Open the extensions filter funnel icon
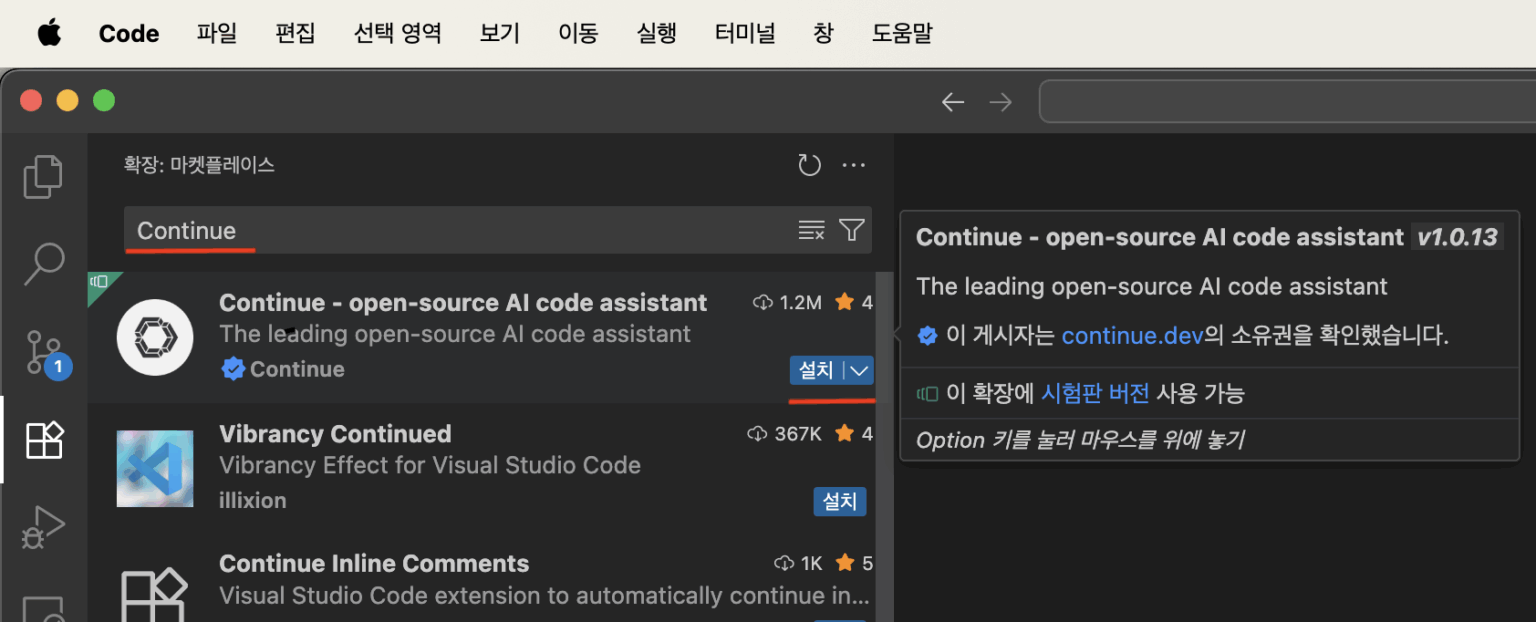The image size is (1536, 622). point(851,229)
